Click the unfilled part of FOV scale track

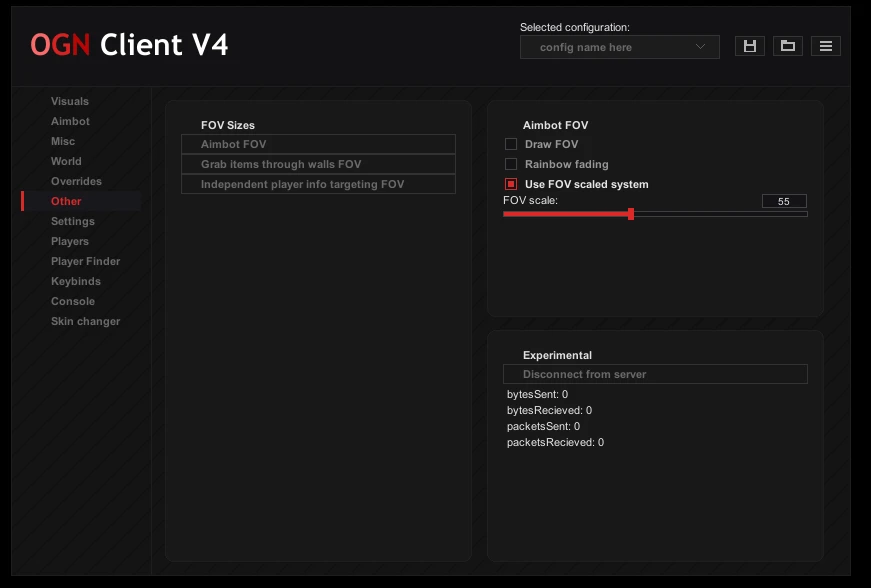coord(721,214)
